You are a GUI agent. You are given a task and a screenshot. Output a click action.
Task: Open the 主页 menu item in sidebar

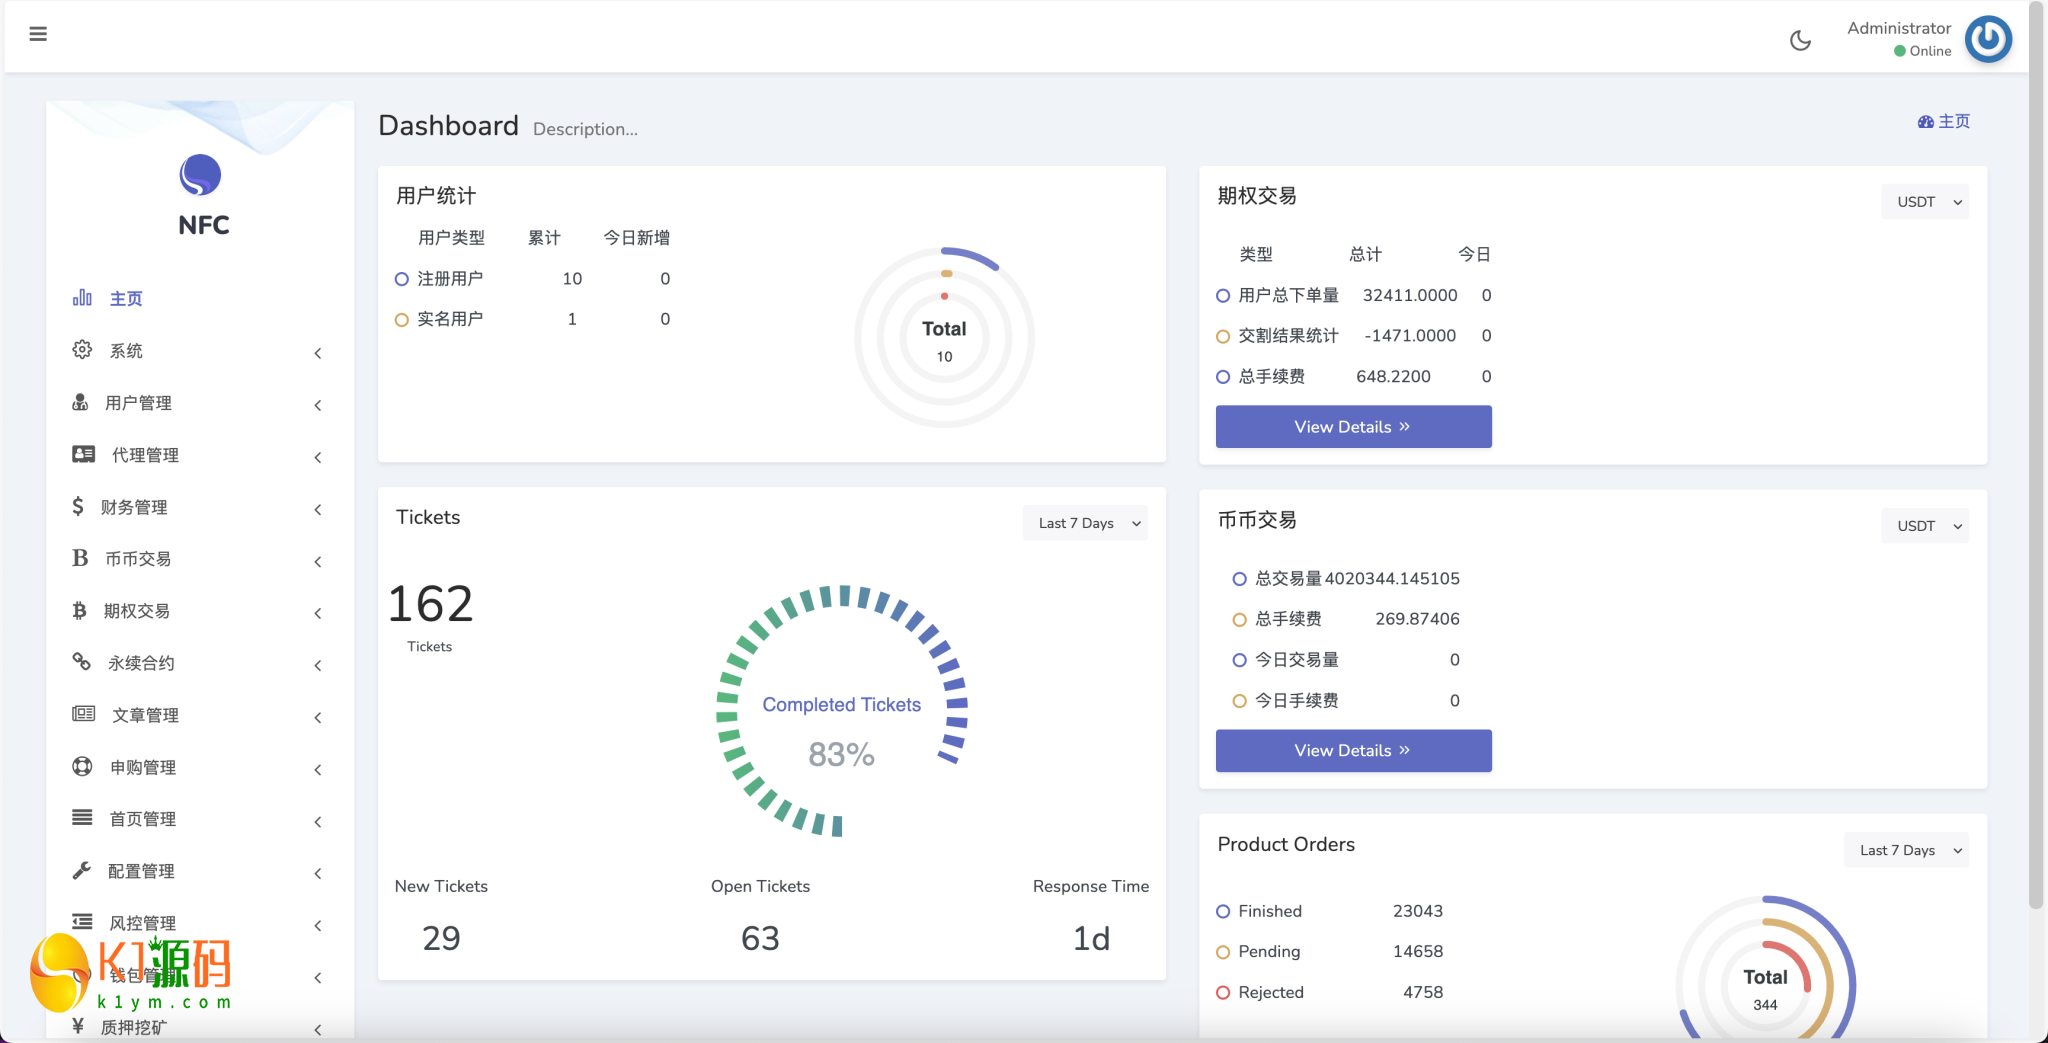tap(126, 299)
